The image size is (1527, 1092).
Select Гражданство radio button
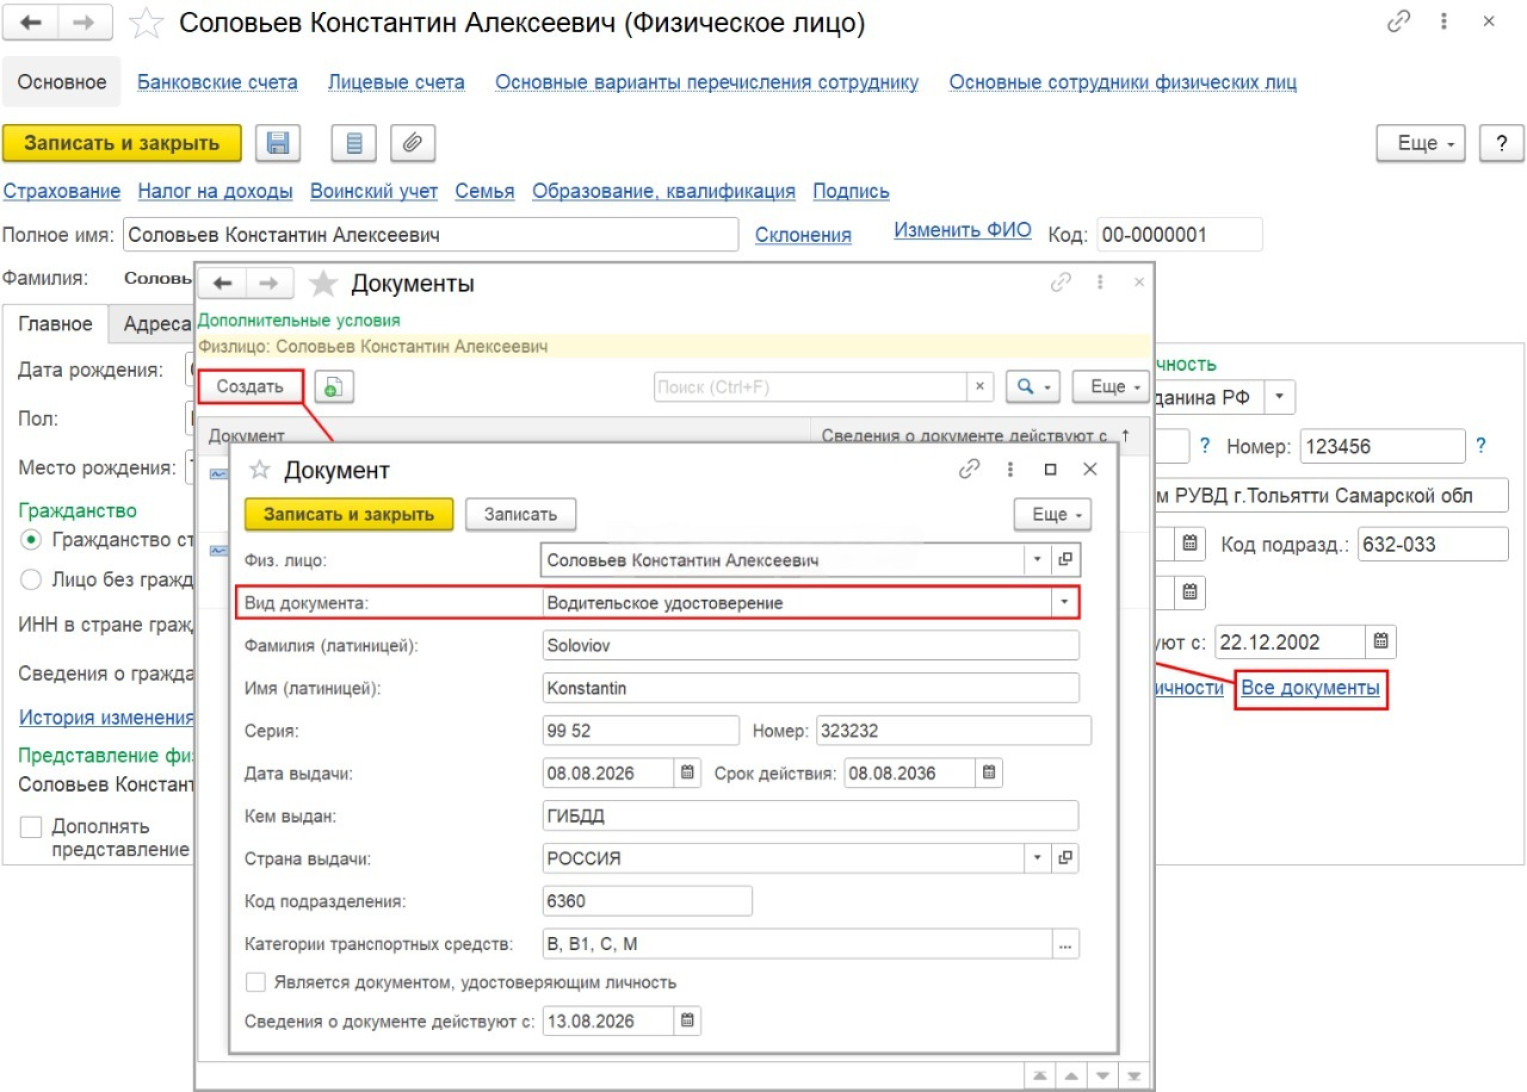31,540
